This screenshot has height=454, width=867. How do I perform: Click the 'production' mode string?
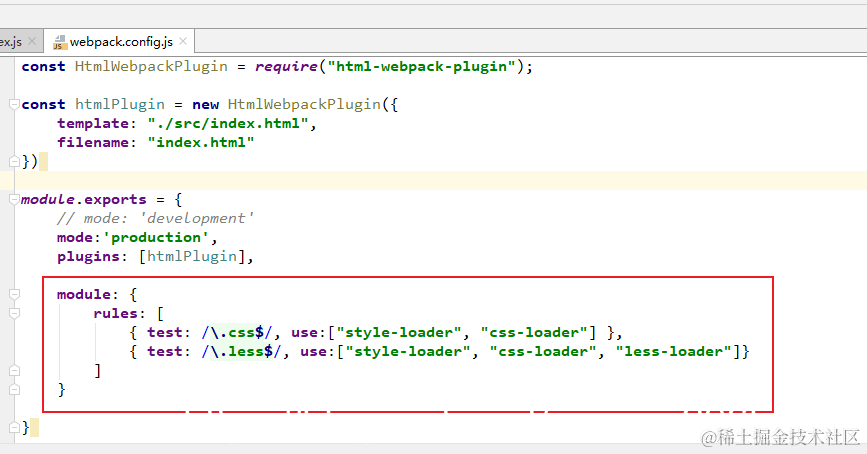pos(155,237)
